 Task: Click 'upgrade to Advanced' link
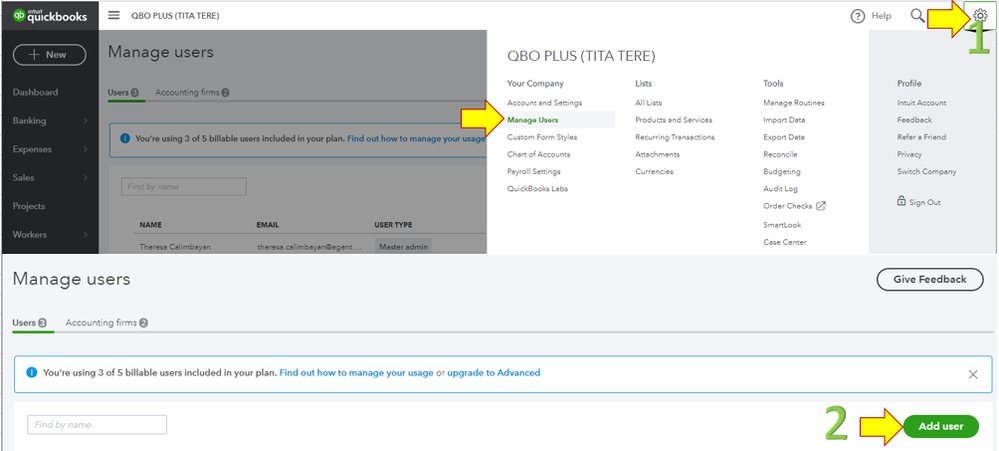(x=494, y=373)
